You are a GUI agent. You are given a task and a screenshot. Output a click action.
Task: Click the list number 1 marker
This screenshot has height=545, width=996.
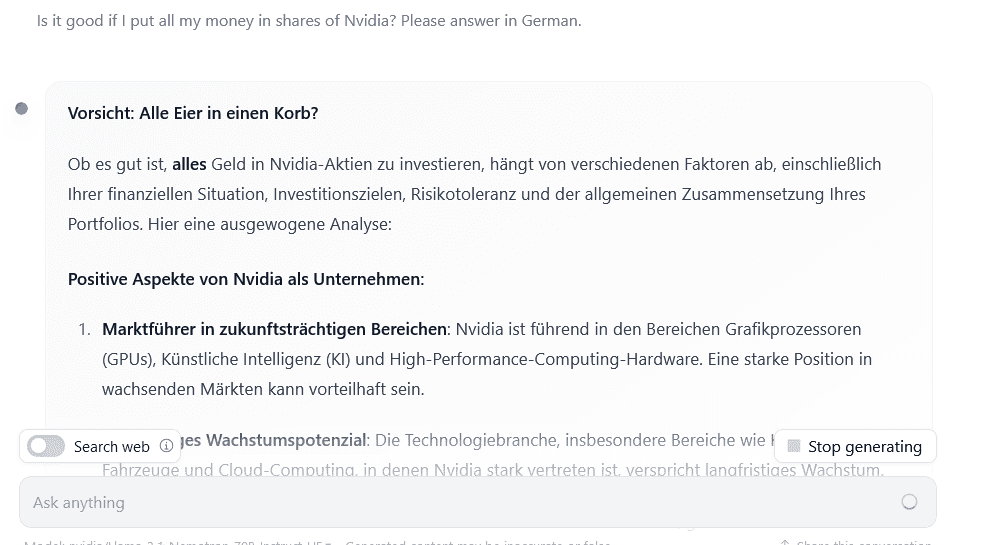[x=84, y=330]
